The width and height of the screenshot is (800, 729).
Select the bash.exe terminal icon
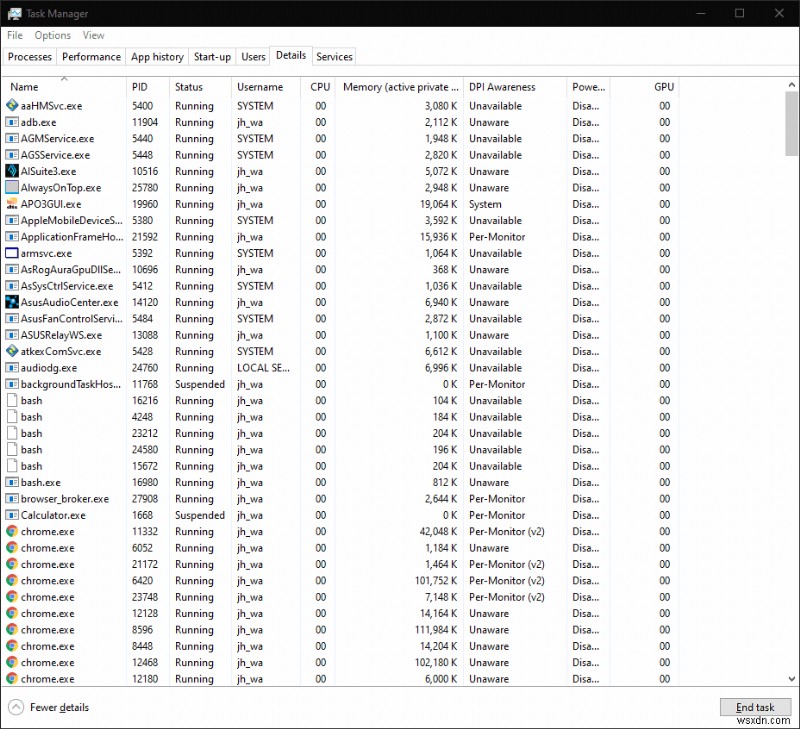click(x=14, y=482)
